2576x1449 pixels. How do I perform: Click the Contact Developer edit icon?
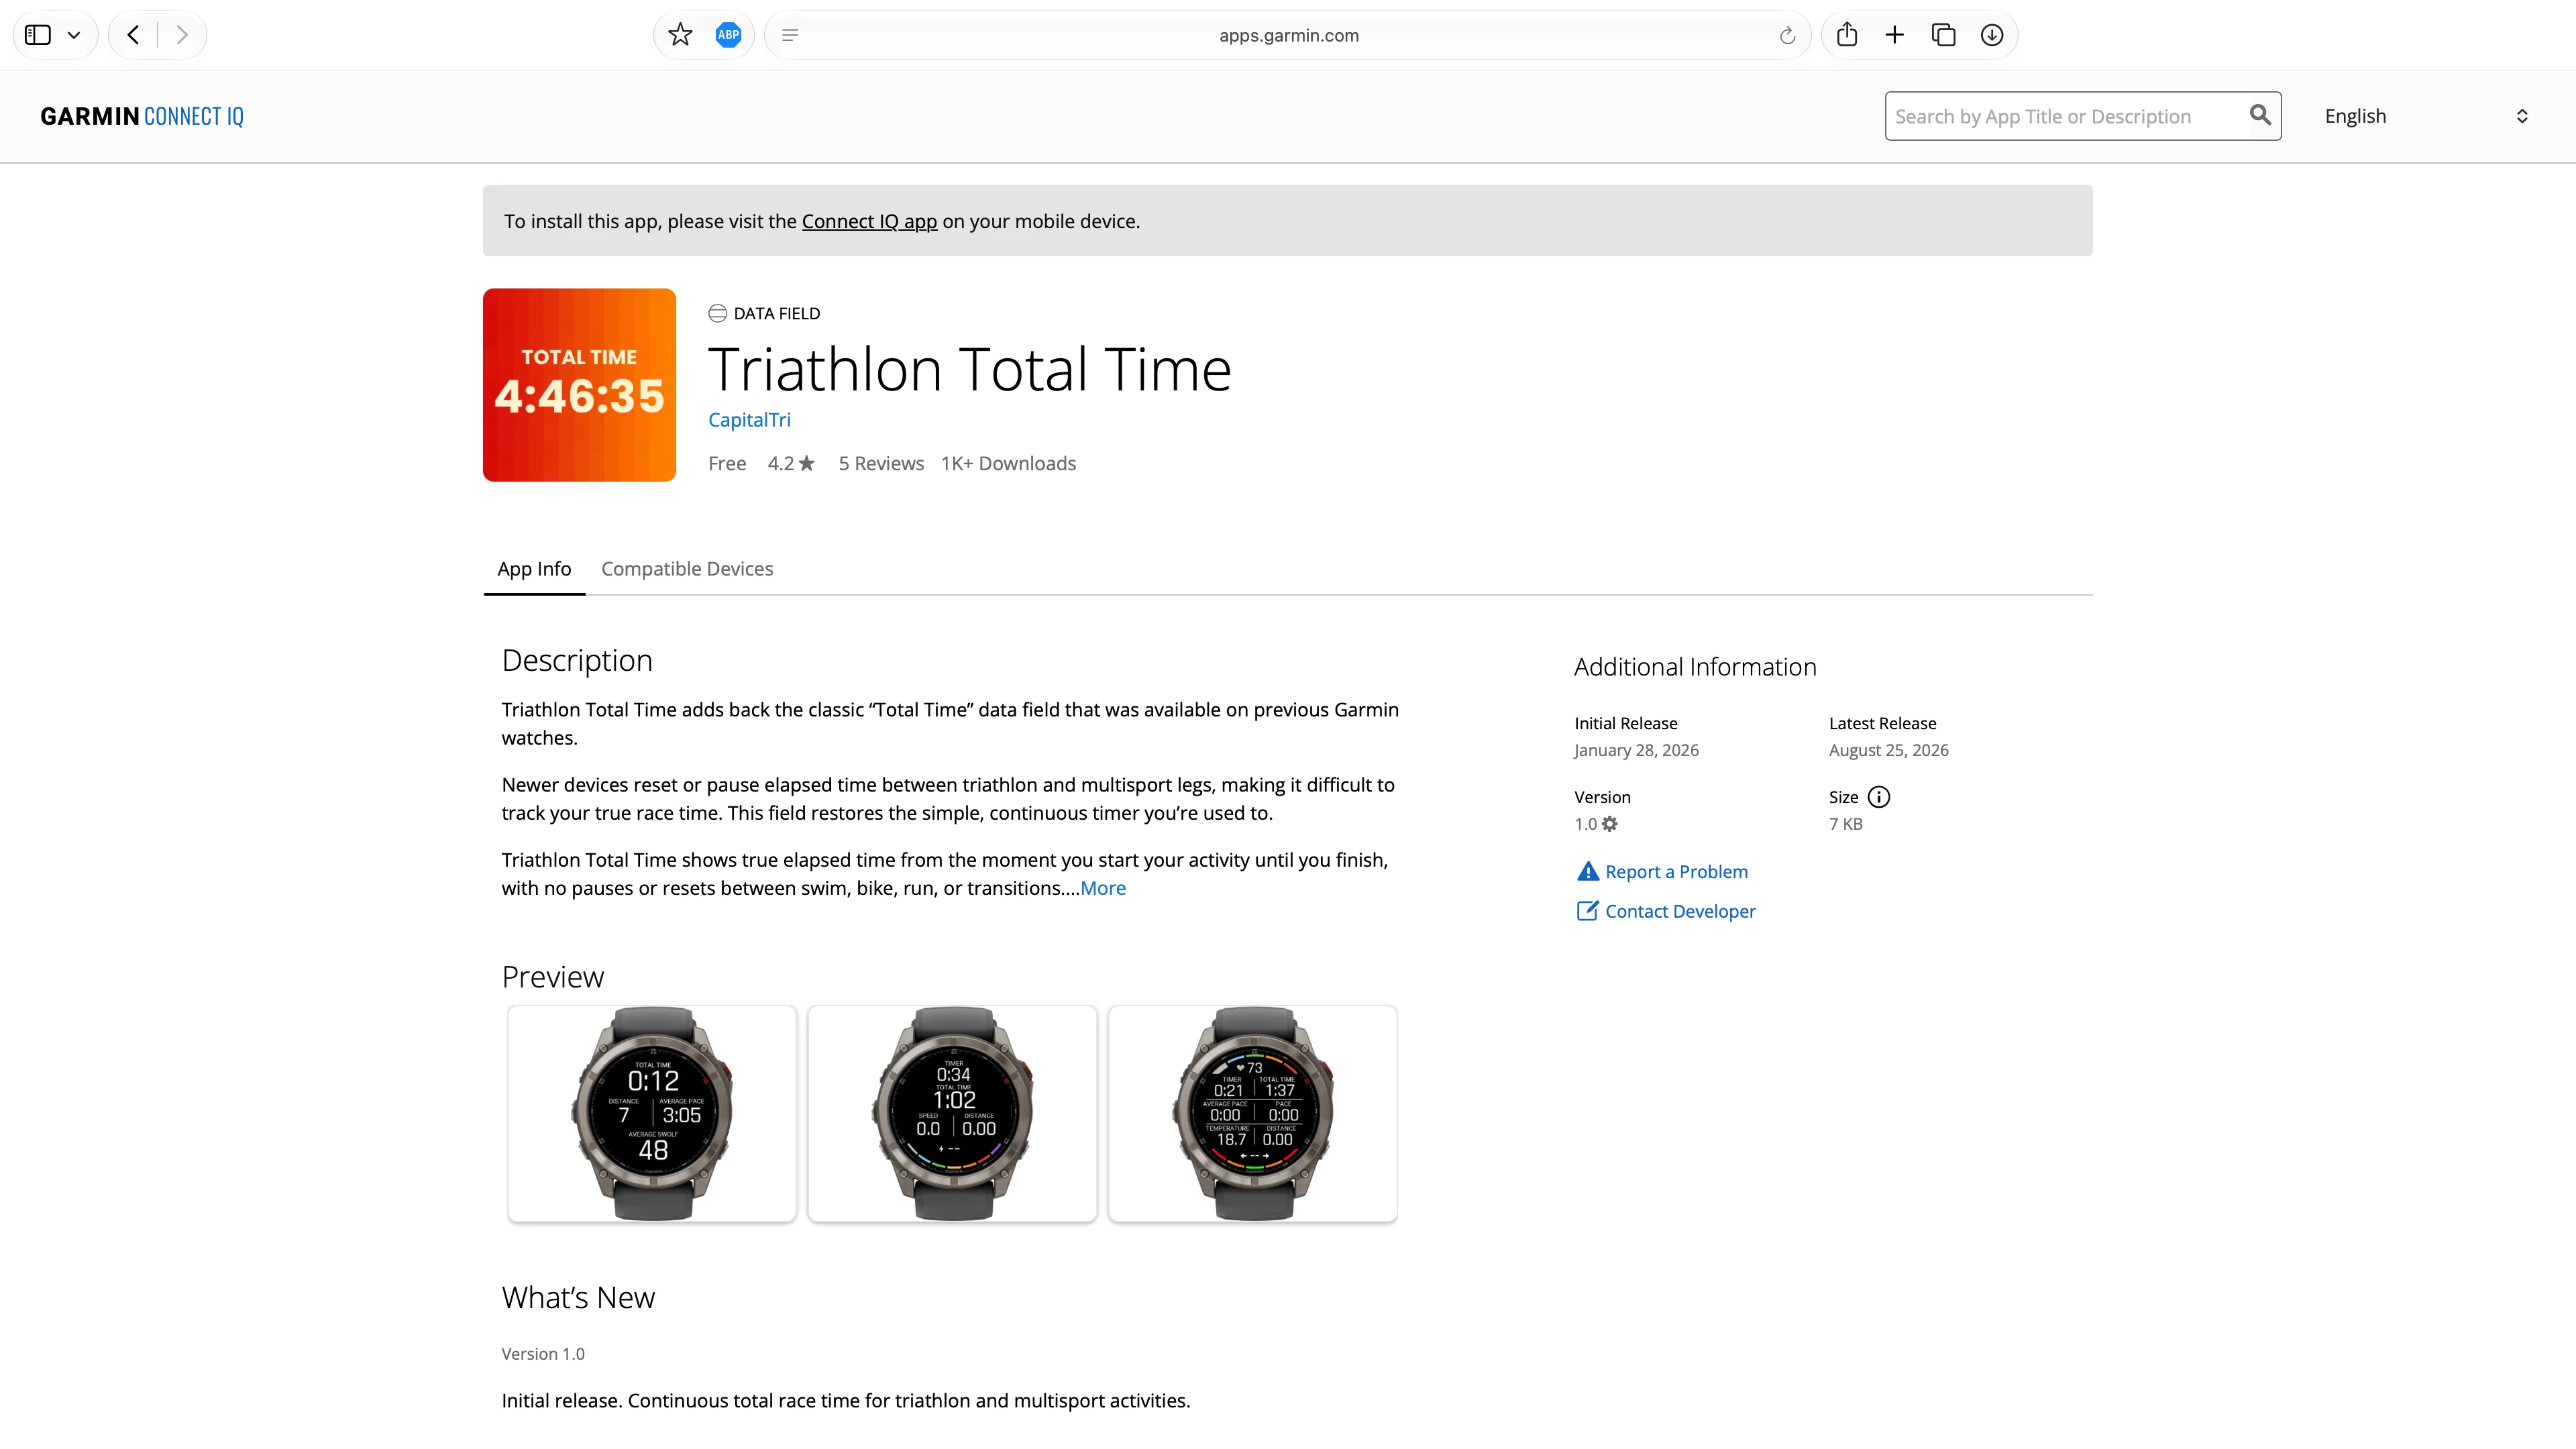click(1587, 910)
